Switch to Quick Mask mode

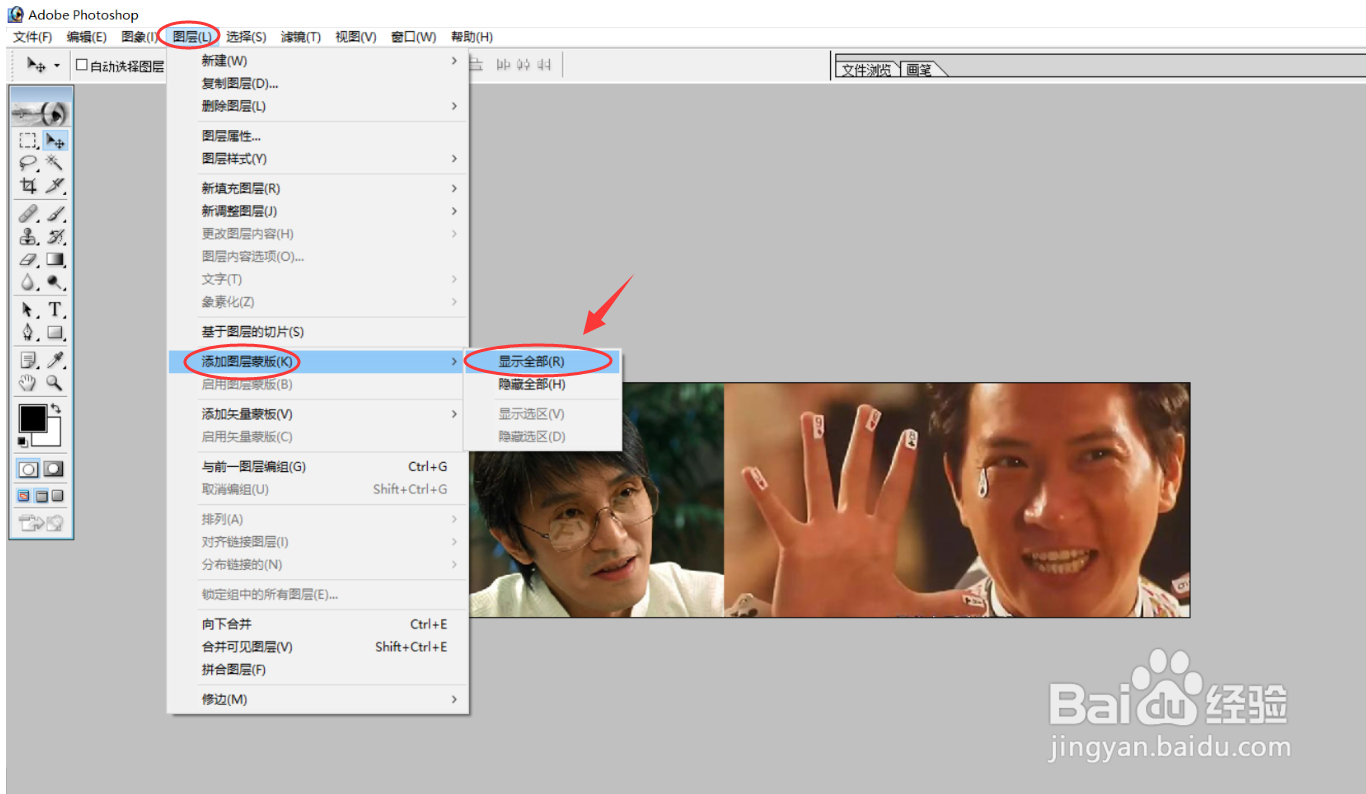(54, 469)
